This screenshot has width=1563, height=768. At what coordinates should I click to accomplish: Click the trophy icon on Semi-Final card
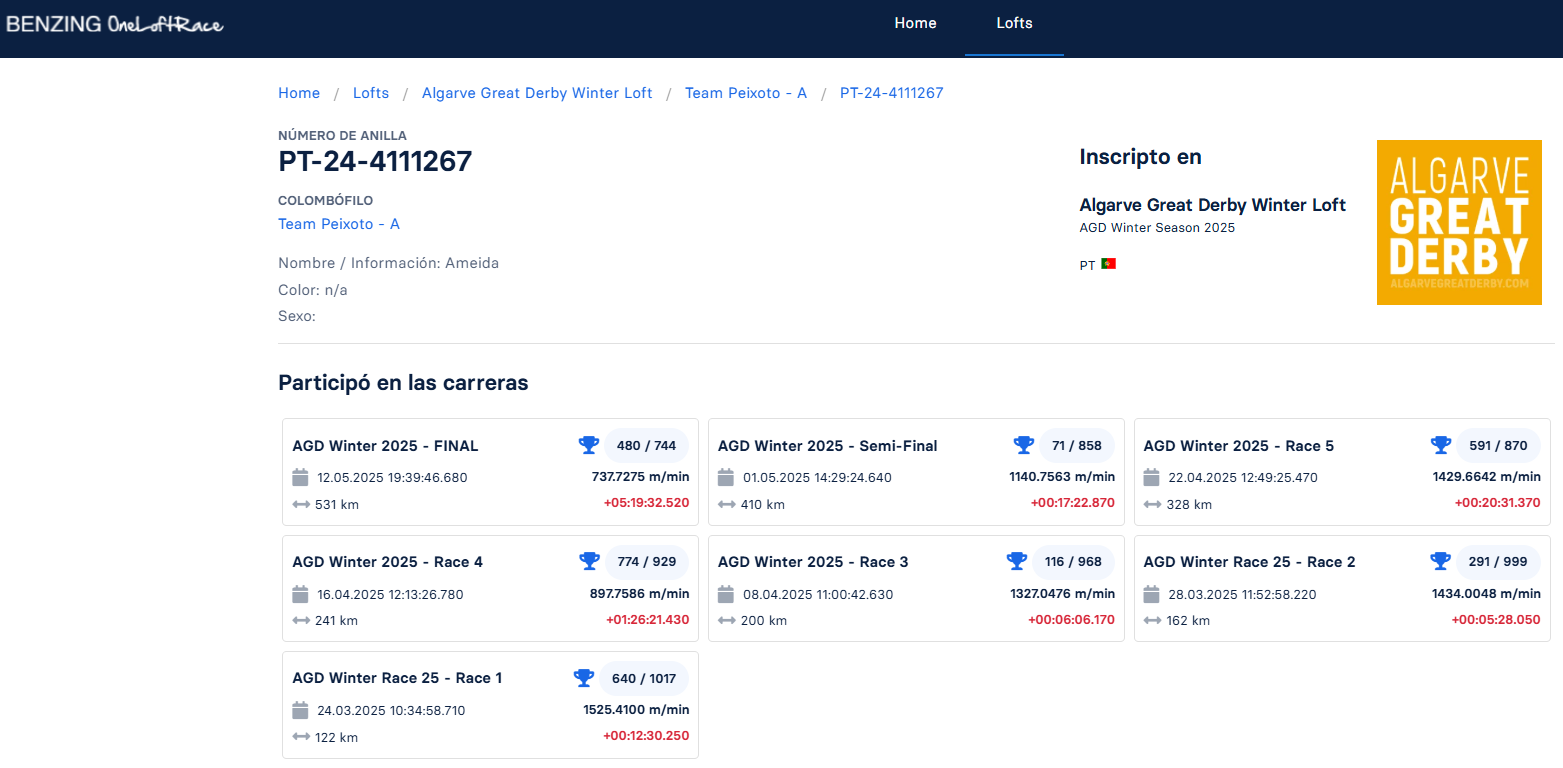pyautogui.click(x=1023, y=445)
